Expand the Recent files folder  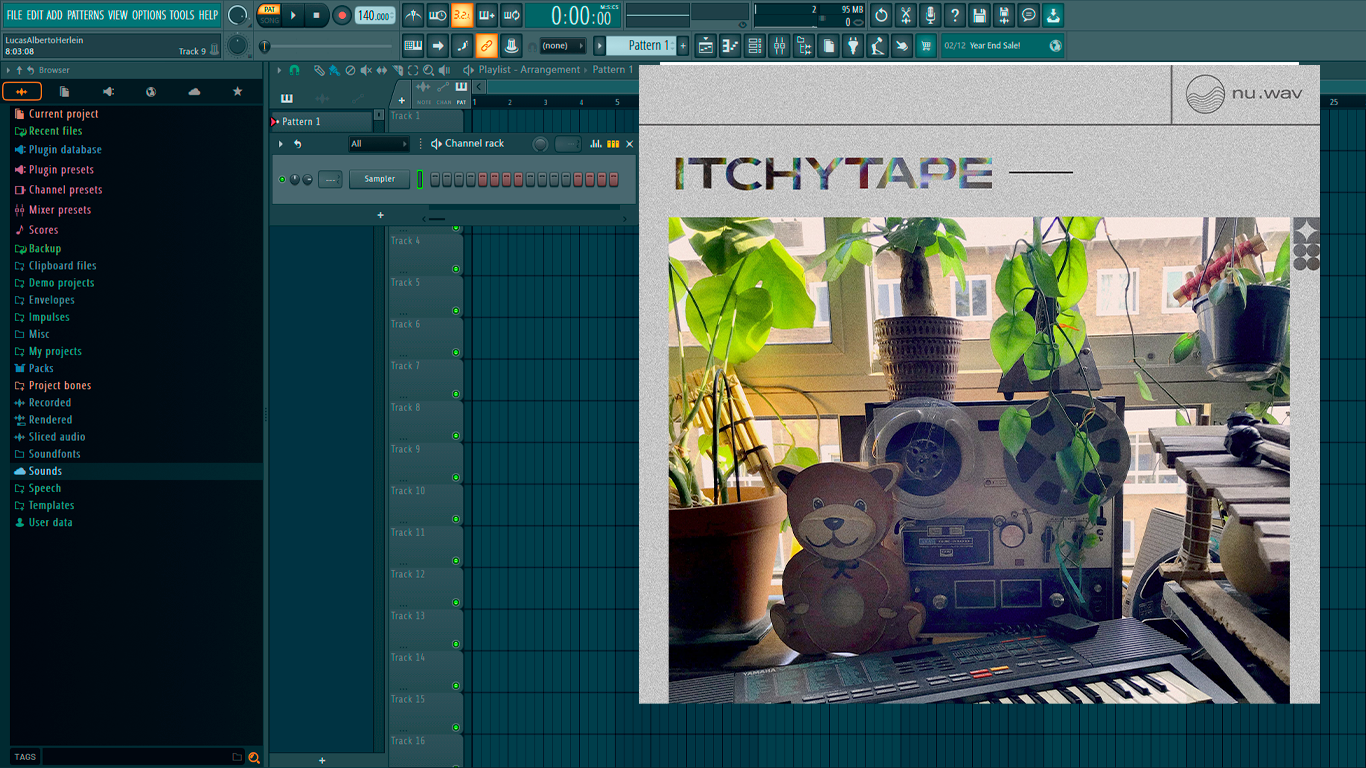coord(55,131)
